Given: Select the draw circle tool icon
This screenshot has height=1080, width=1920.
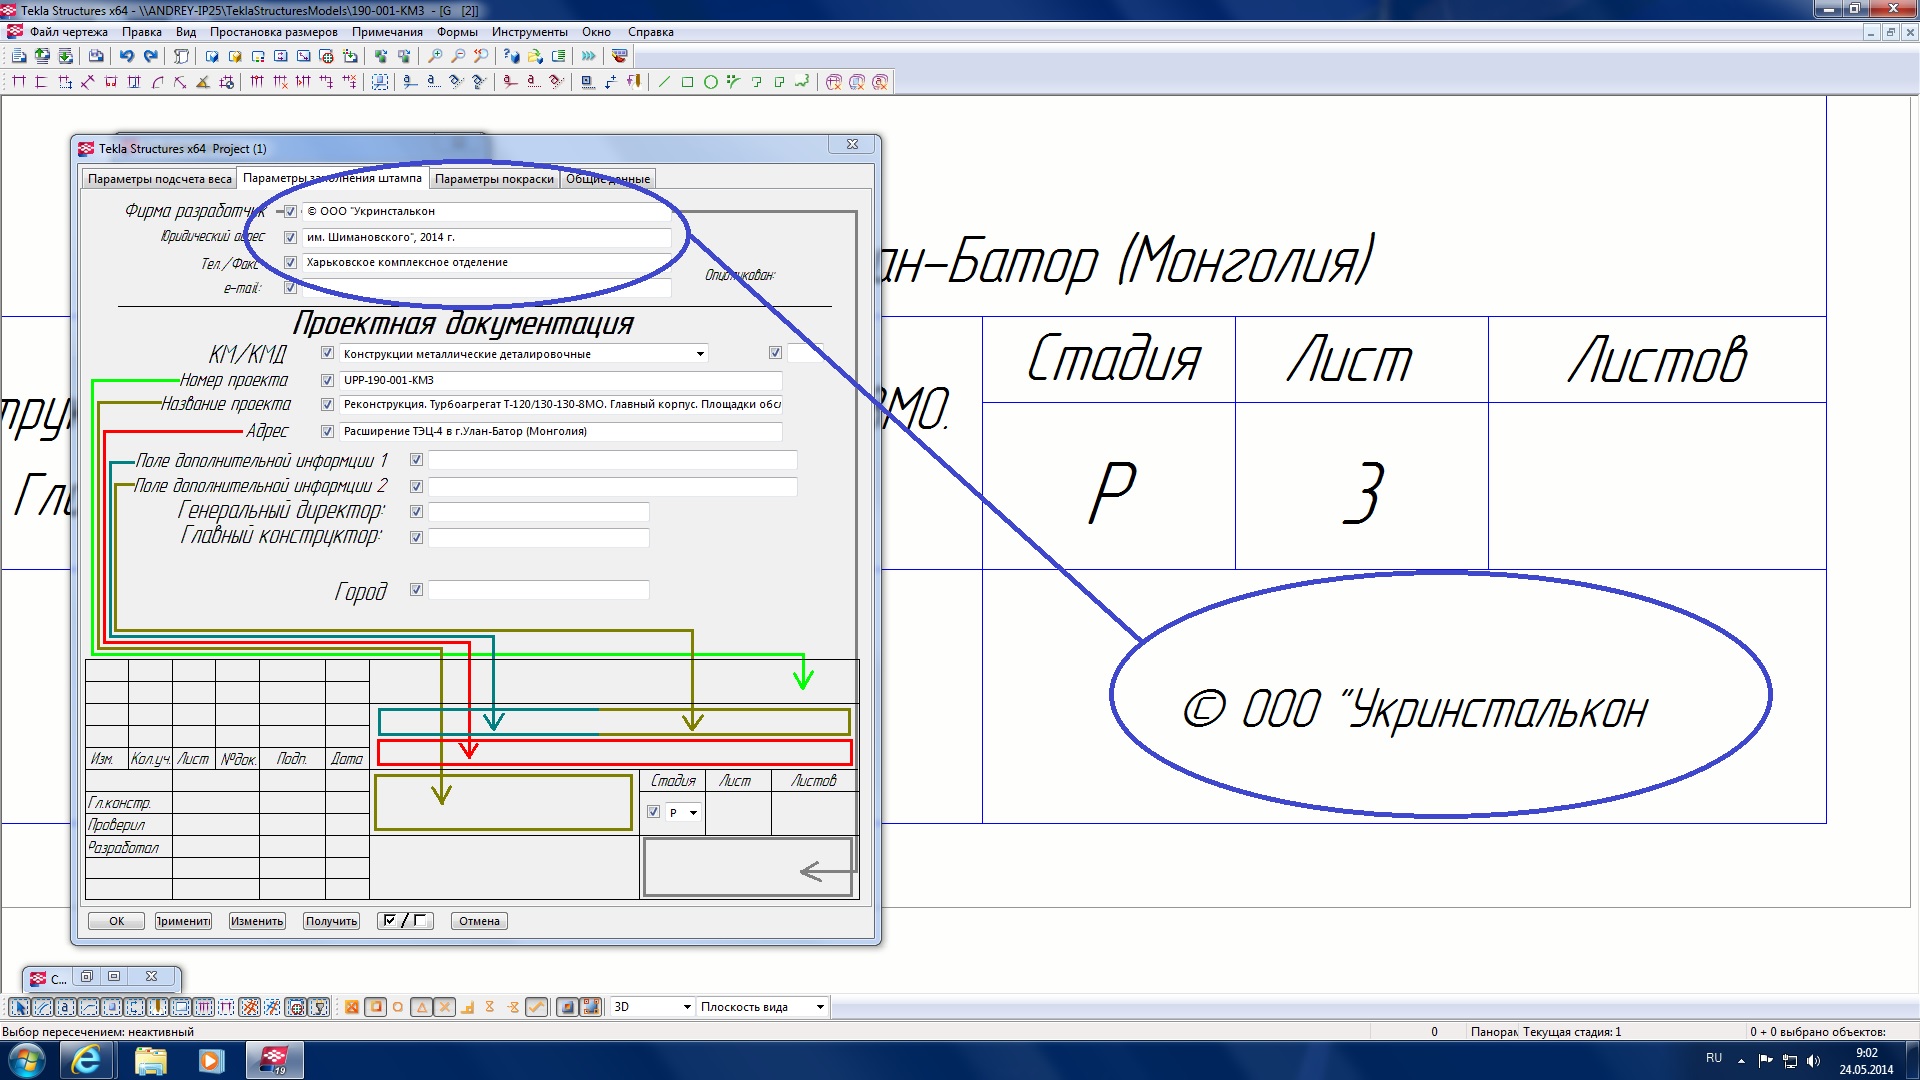Looking at the screenshot, I should tap(710, 82).
